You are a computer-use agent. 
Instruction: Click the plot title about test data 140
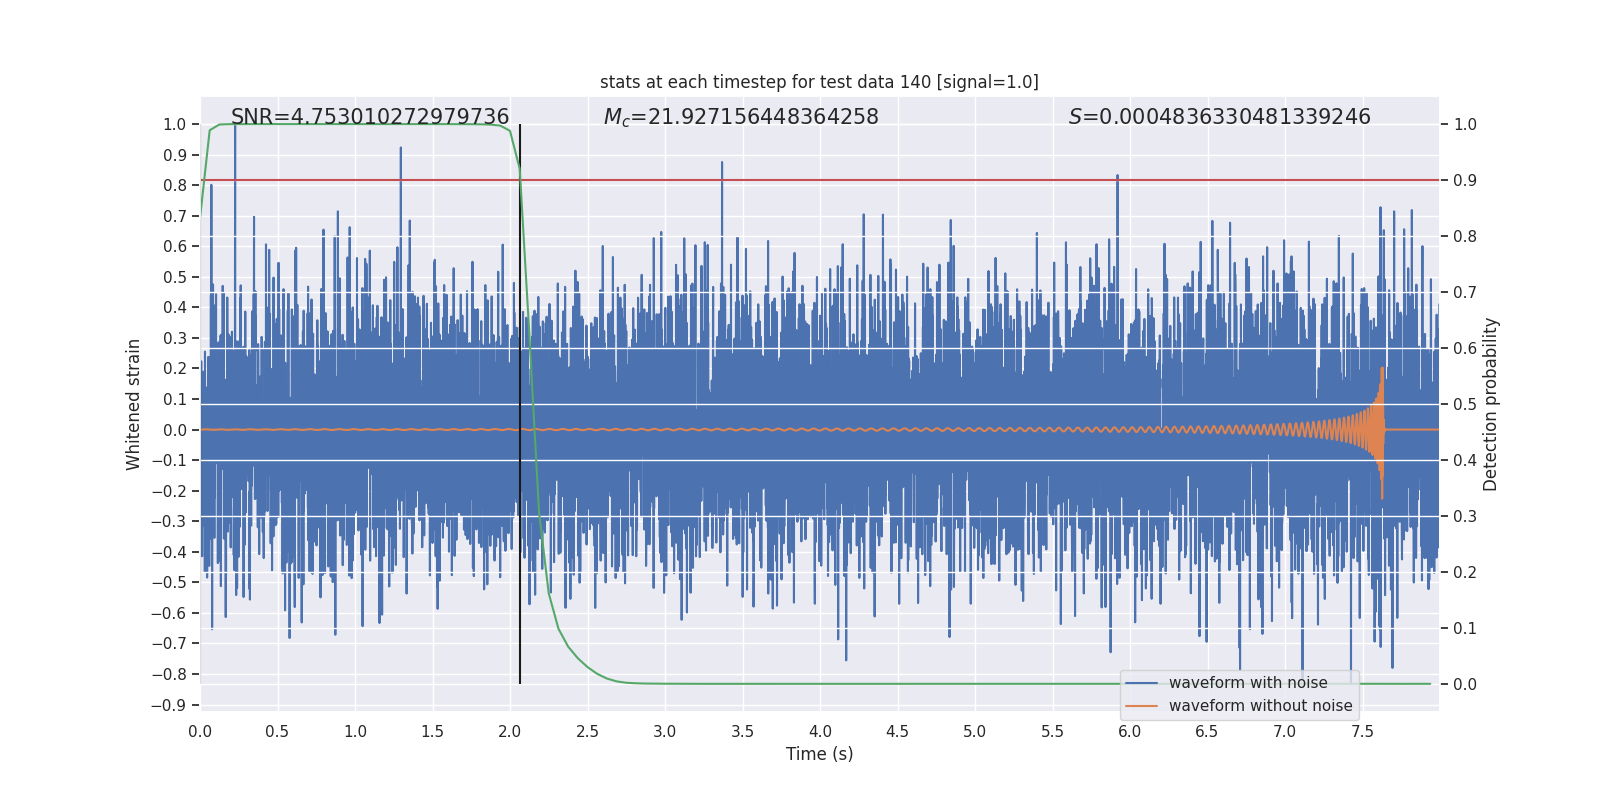pyautogui.click(x=819, y=82)
